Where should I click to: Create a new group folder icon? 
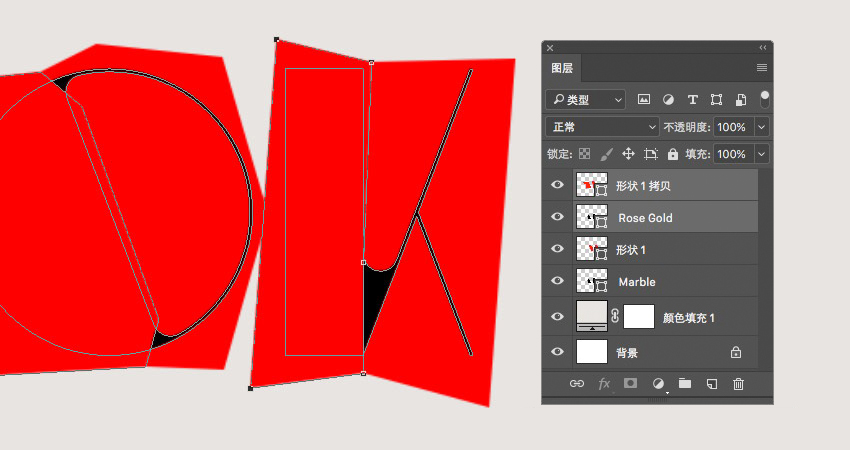click(x=685, y=383)
